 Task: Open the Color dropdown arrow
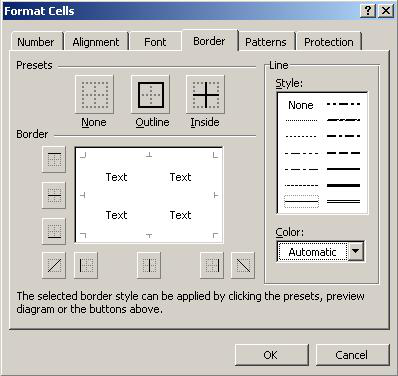[356, 251]
